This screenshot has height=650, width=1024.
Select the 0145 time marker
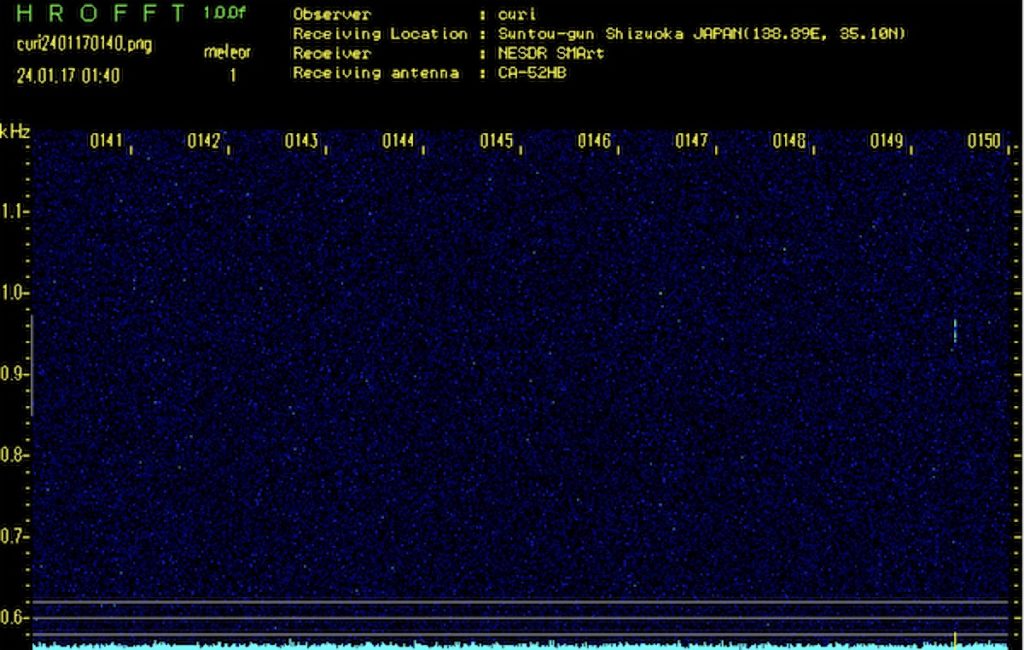[x=496, y=141]
